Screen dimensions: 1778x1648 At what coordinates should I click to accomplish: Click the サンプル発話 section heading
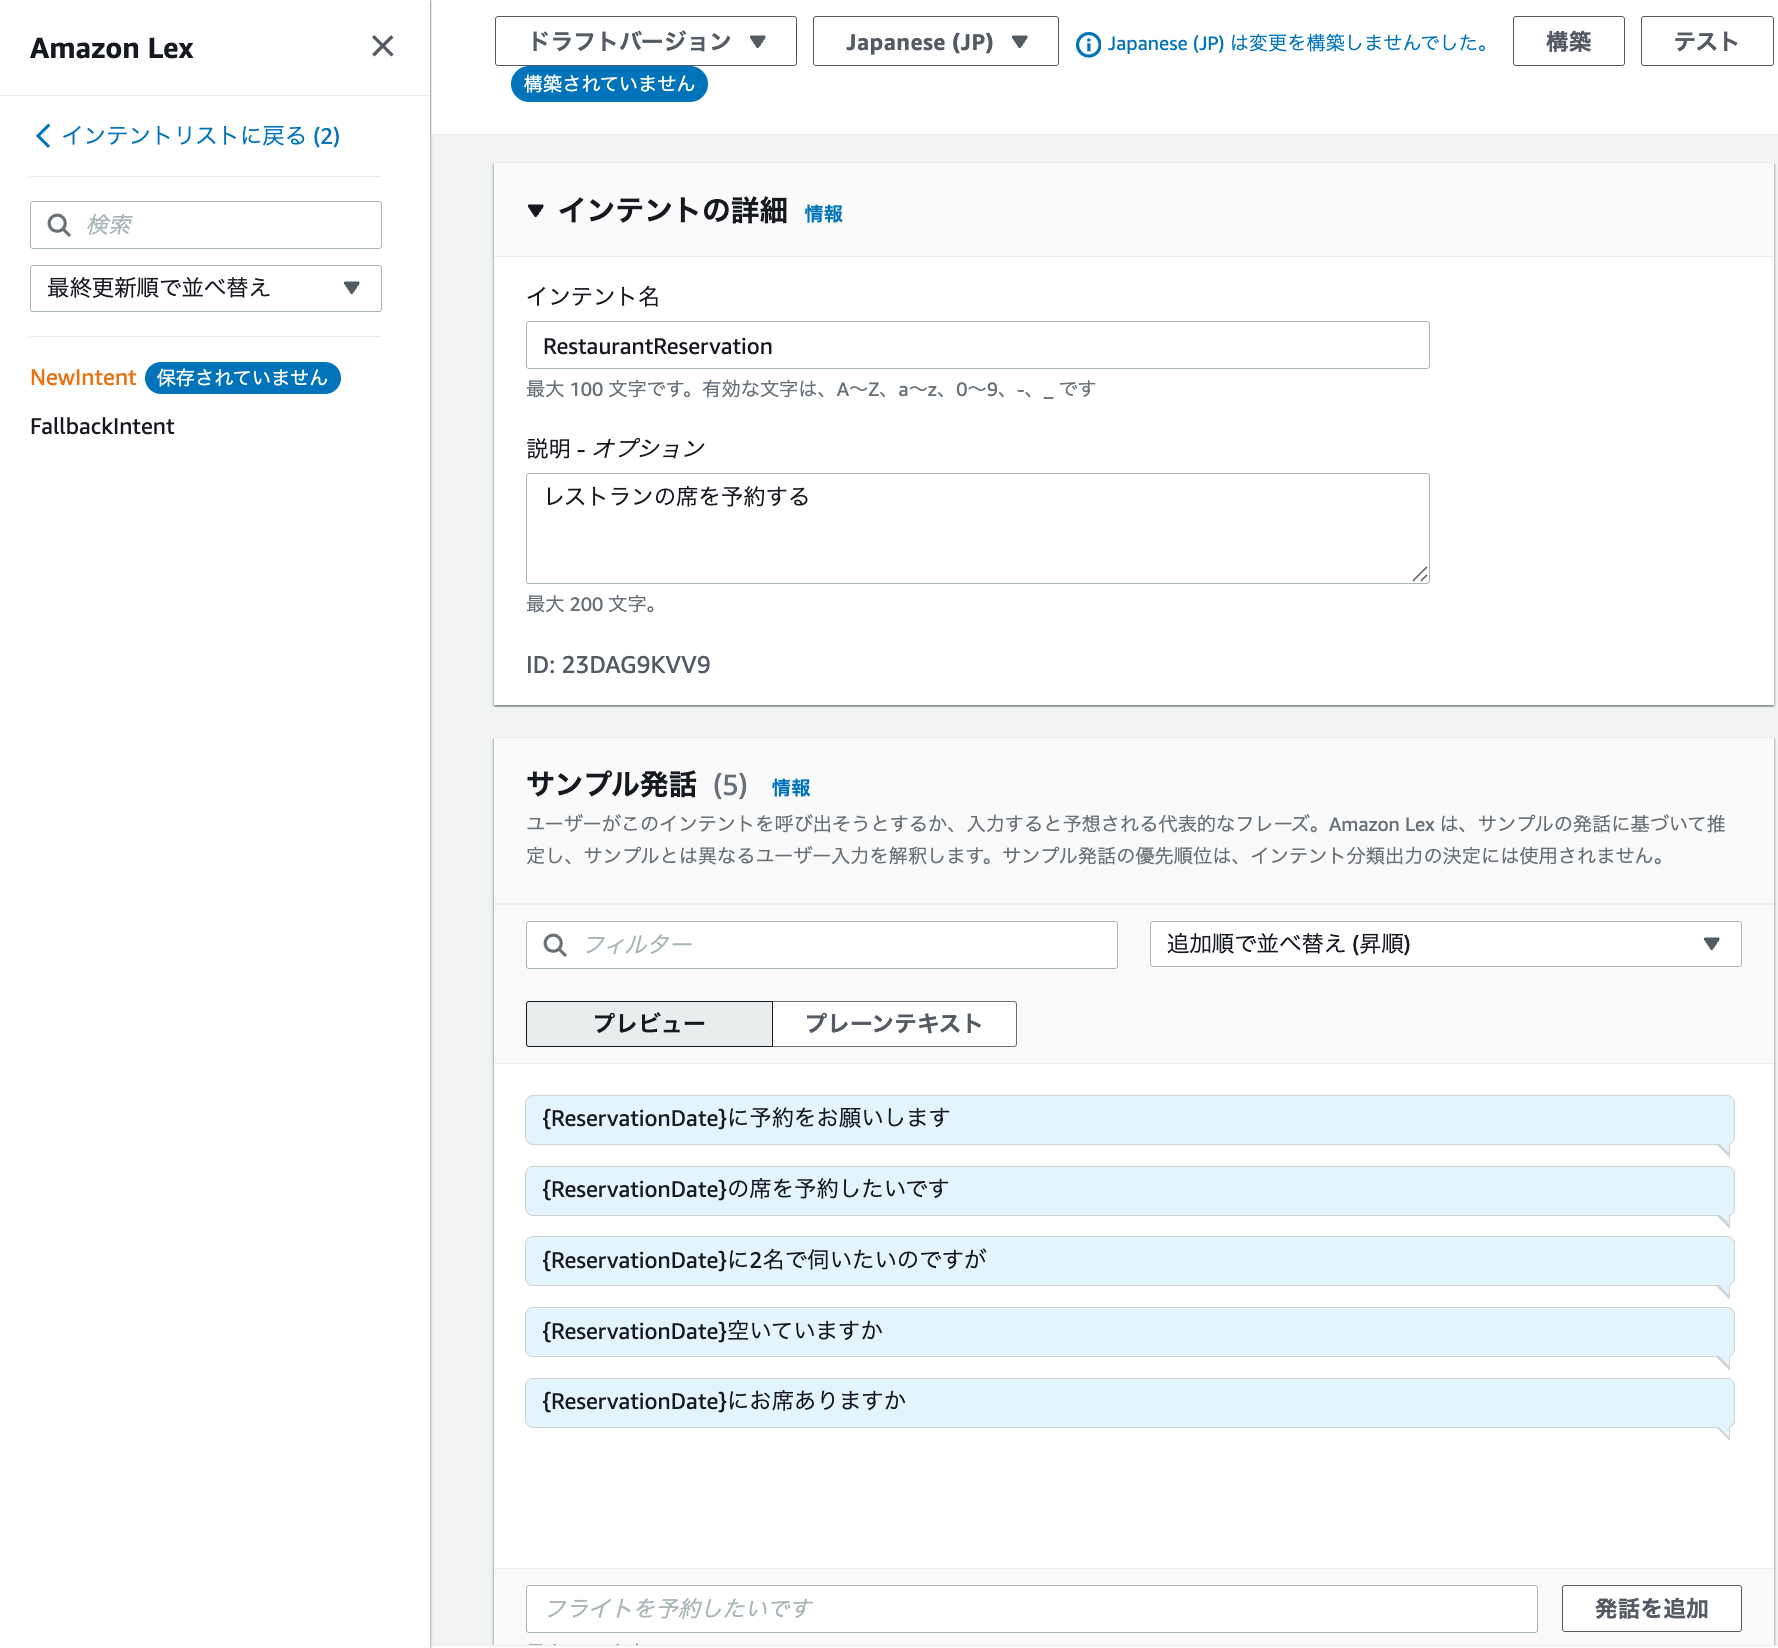click(x=611, y=785)
